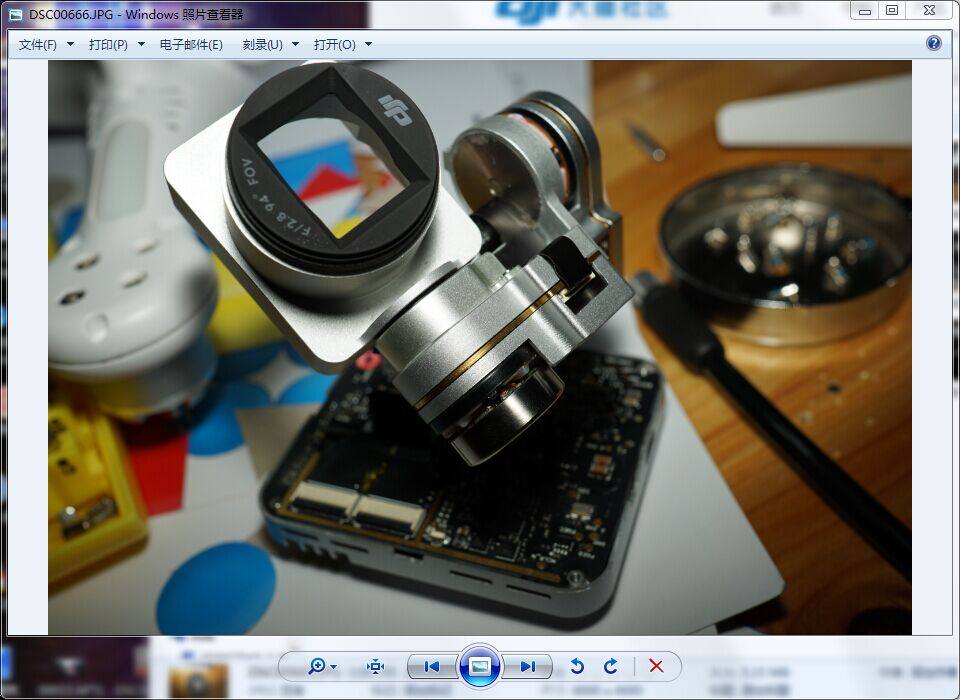Click the Photo Viewer title bar icon
This screenshot has height=700, width=960.
point(16,13)
